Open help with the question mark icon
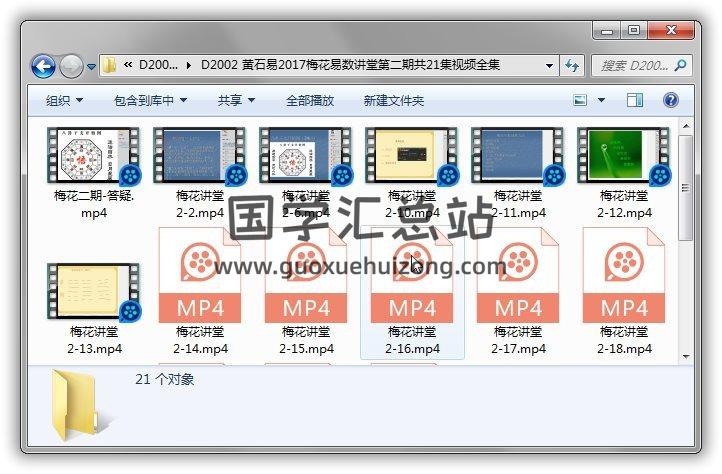The width and height of the screenshot is (722, 474). [x=670, y=100]
